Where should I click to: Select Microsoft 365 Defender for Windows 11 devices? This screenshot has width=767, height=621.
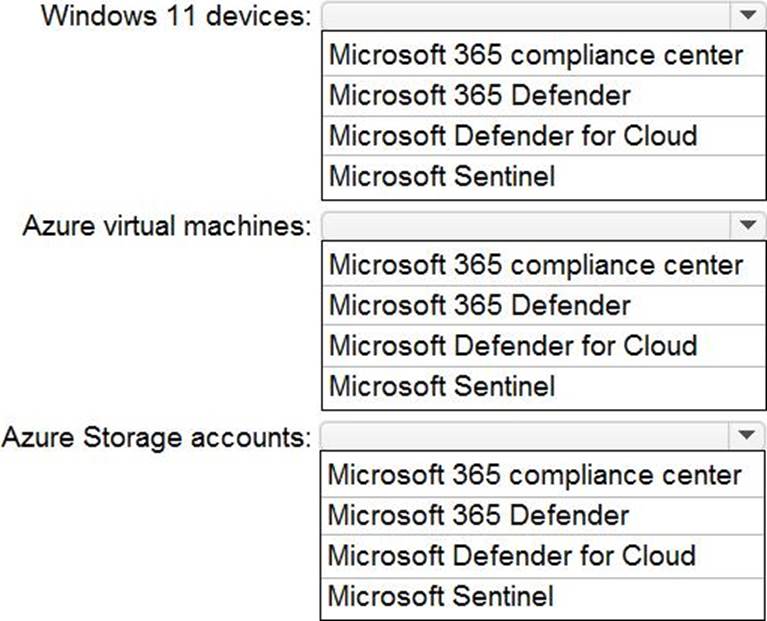pyautogui.click(x=480, y=95)
